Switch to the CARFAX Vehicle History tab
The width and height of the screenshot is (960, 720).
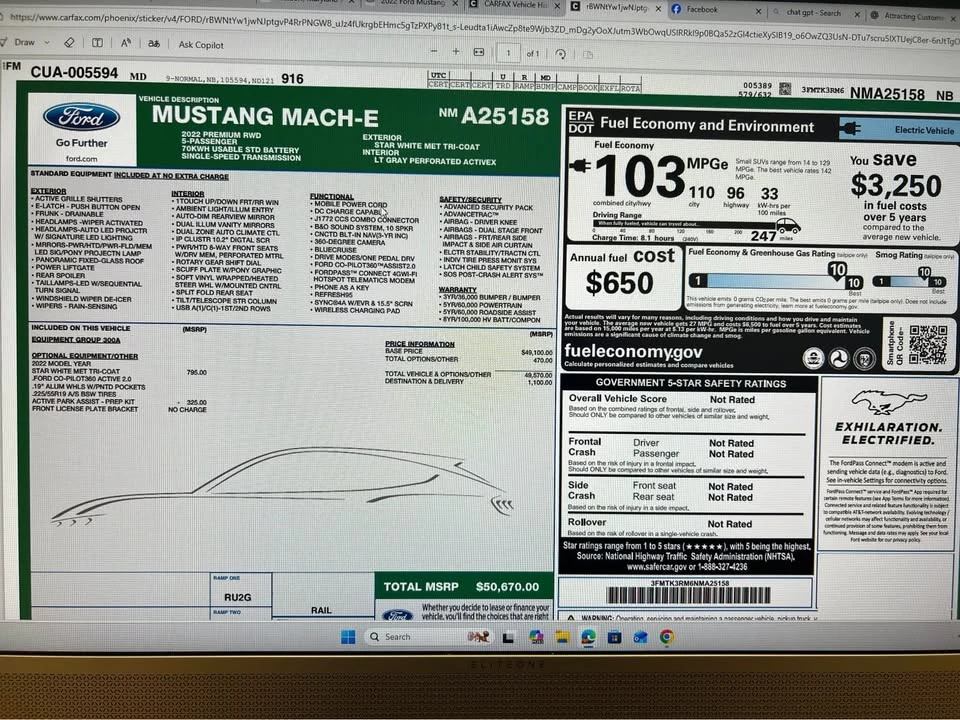tap(515, 4)
